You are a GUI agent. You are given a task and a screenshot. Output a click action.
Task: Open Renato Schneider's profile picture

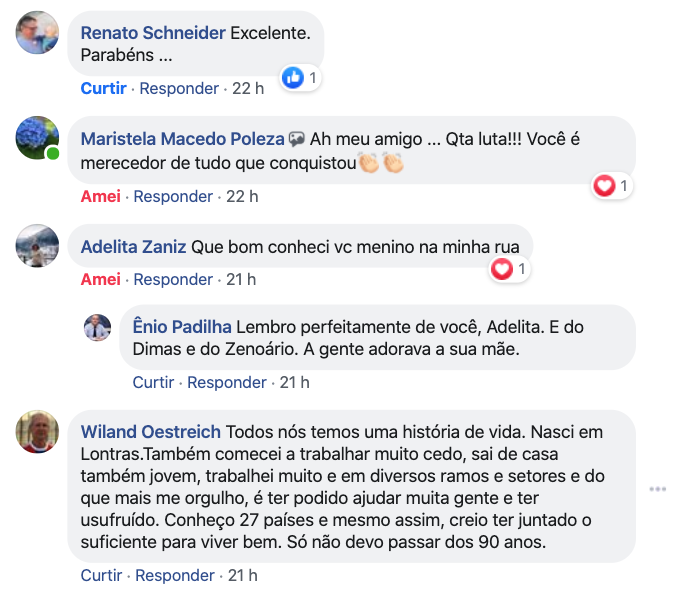tap(38, 33)
